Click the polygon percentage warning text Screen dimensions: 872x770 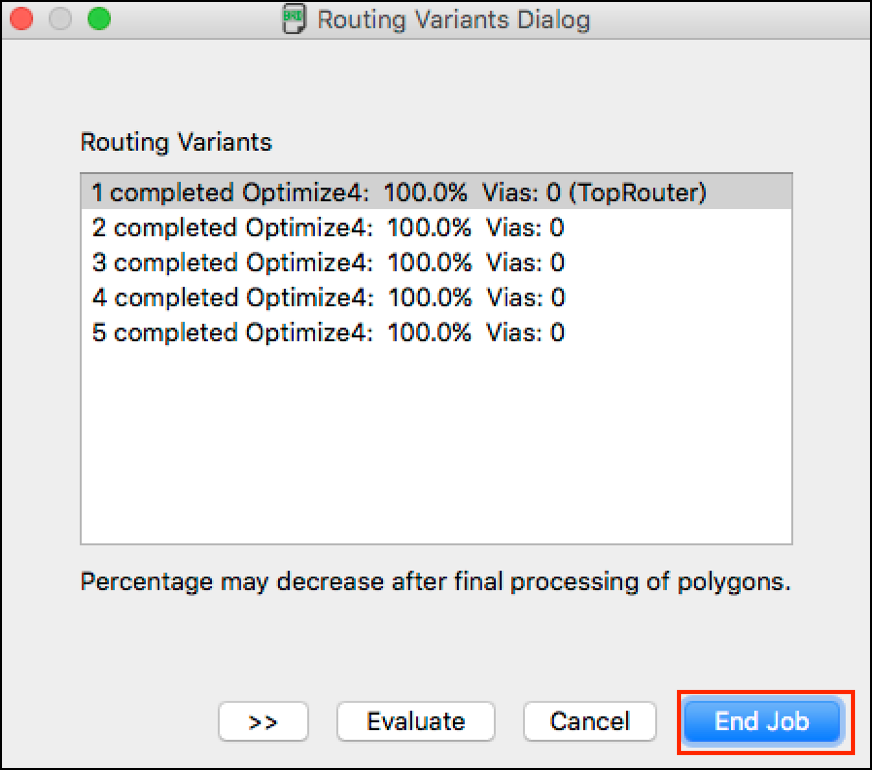[x=435, y=582]
